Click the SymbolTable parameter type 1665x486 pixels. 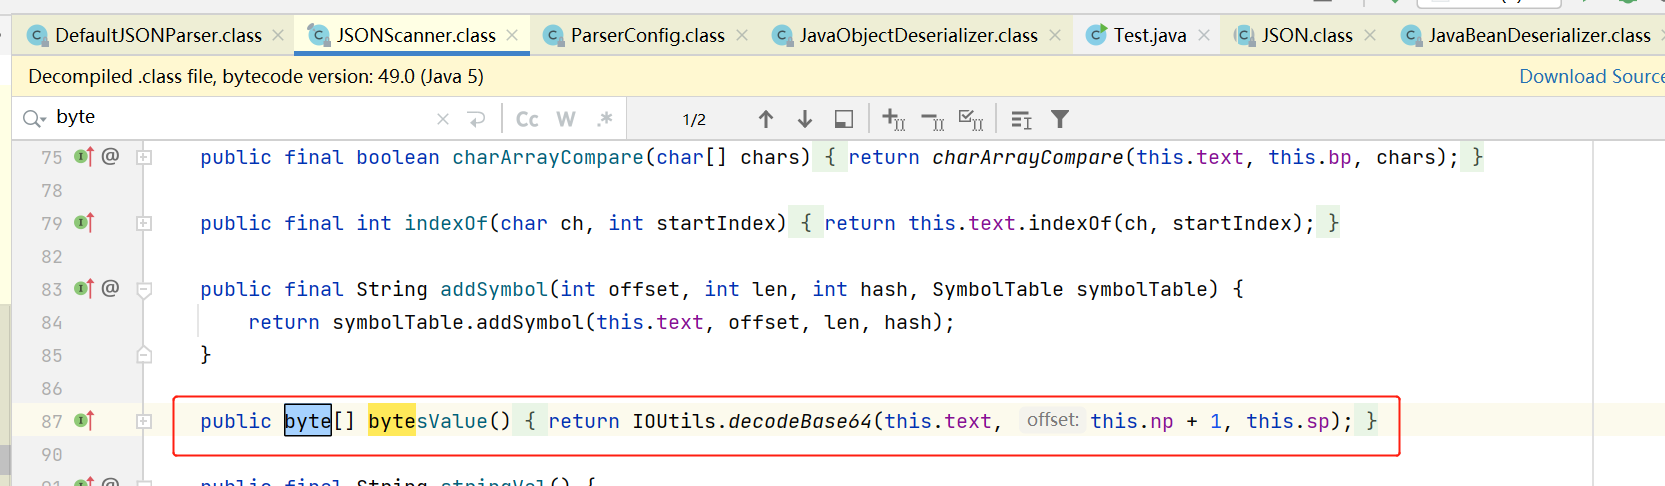(998, 289)
